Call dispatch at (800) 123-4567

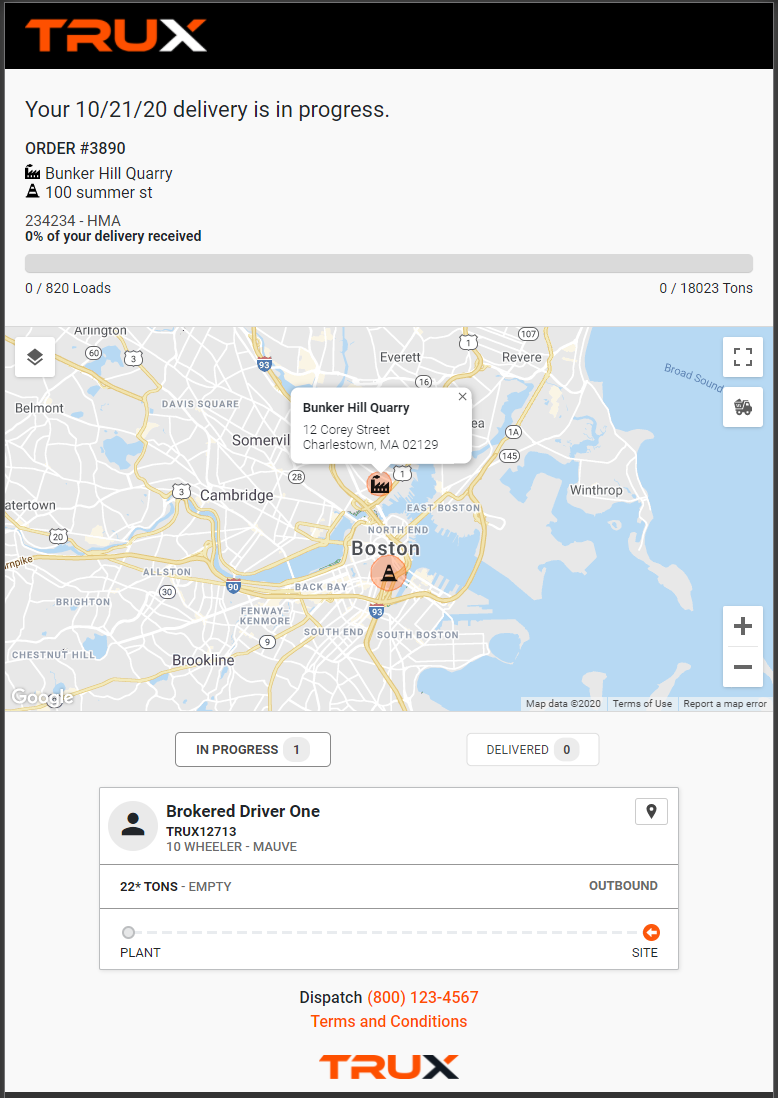(x=423, y=997)
